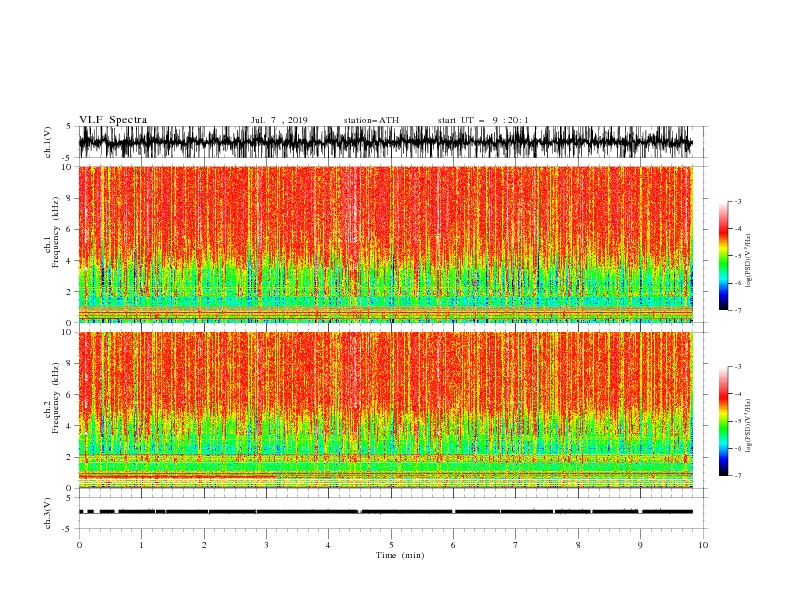
Task: Click the ch.2 colorbar tick '-7'
Action: pyautogui.click(x=738, y=476)
